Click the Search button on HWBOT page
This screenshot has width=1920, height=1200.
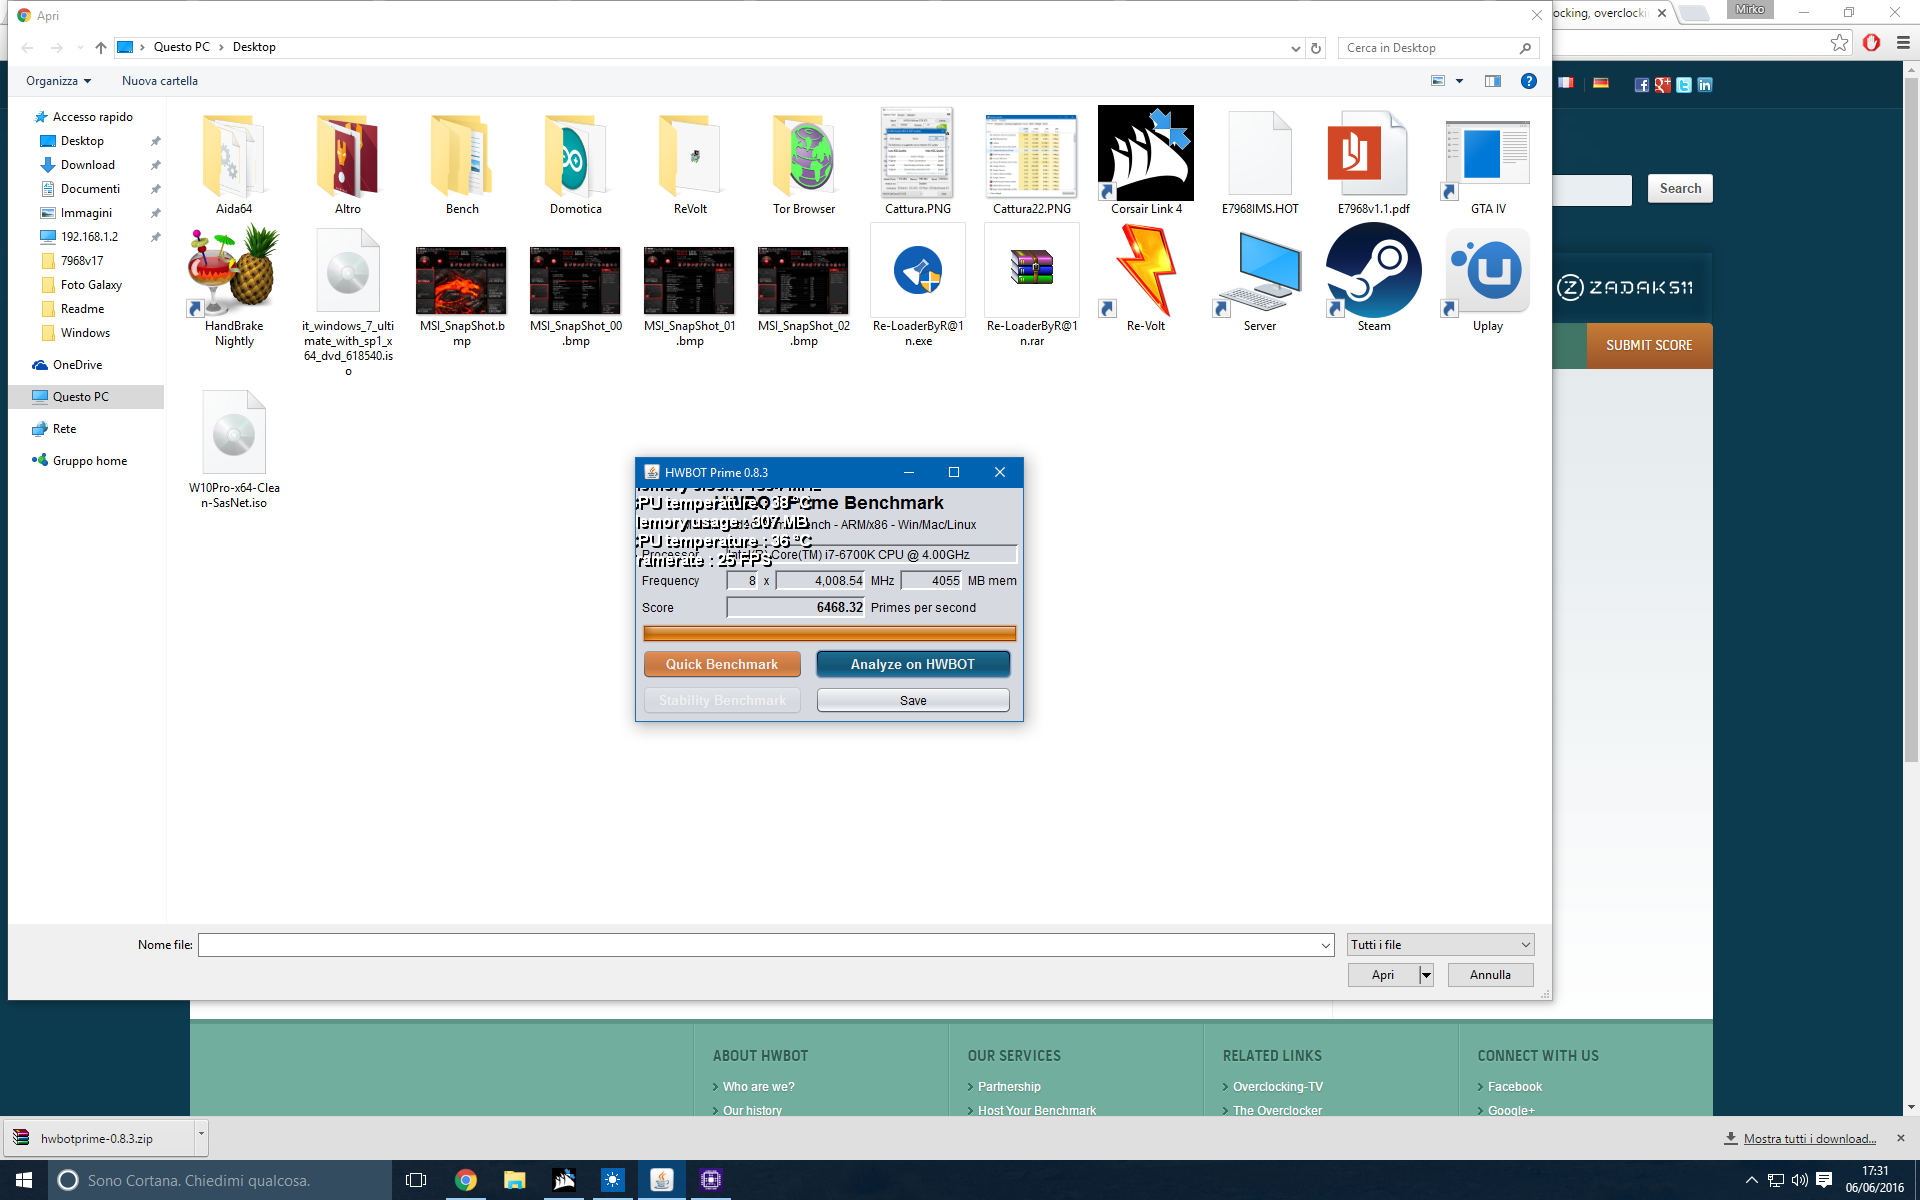pyautogui.click(x=1680, y=188)
